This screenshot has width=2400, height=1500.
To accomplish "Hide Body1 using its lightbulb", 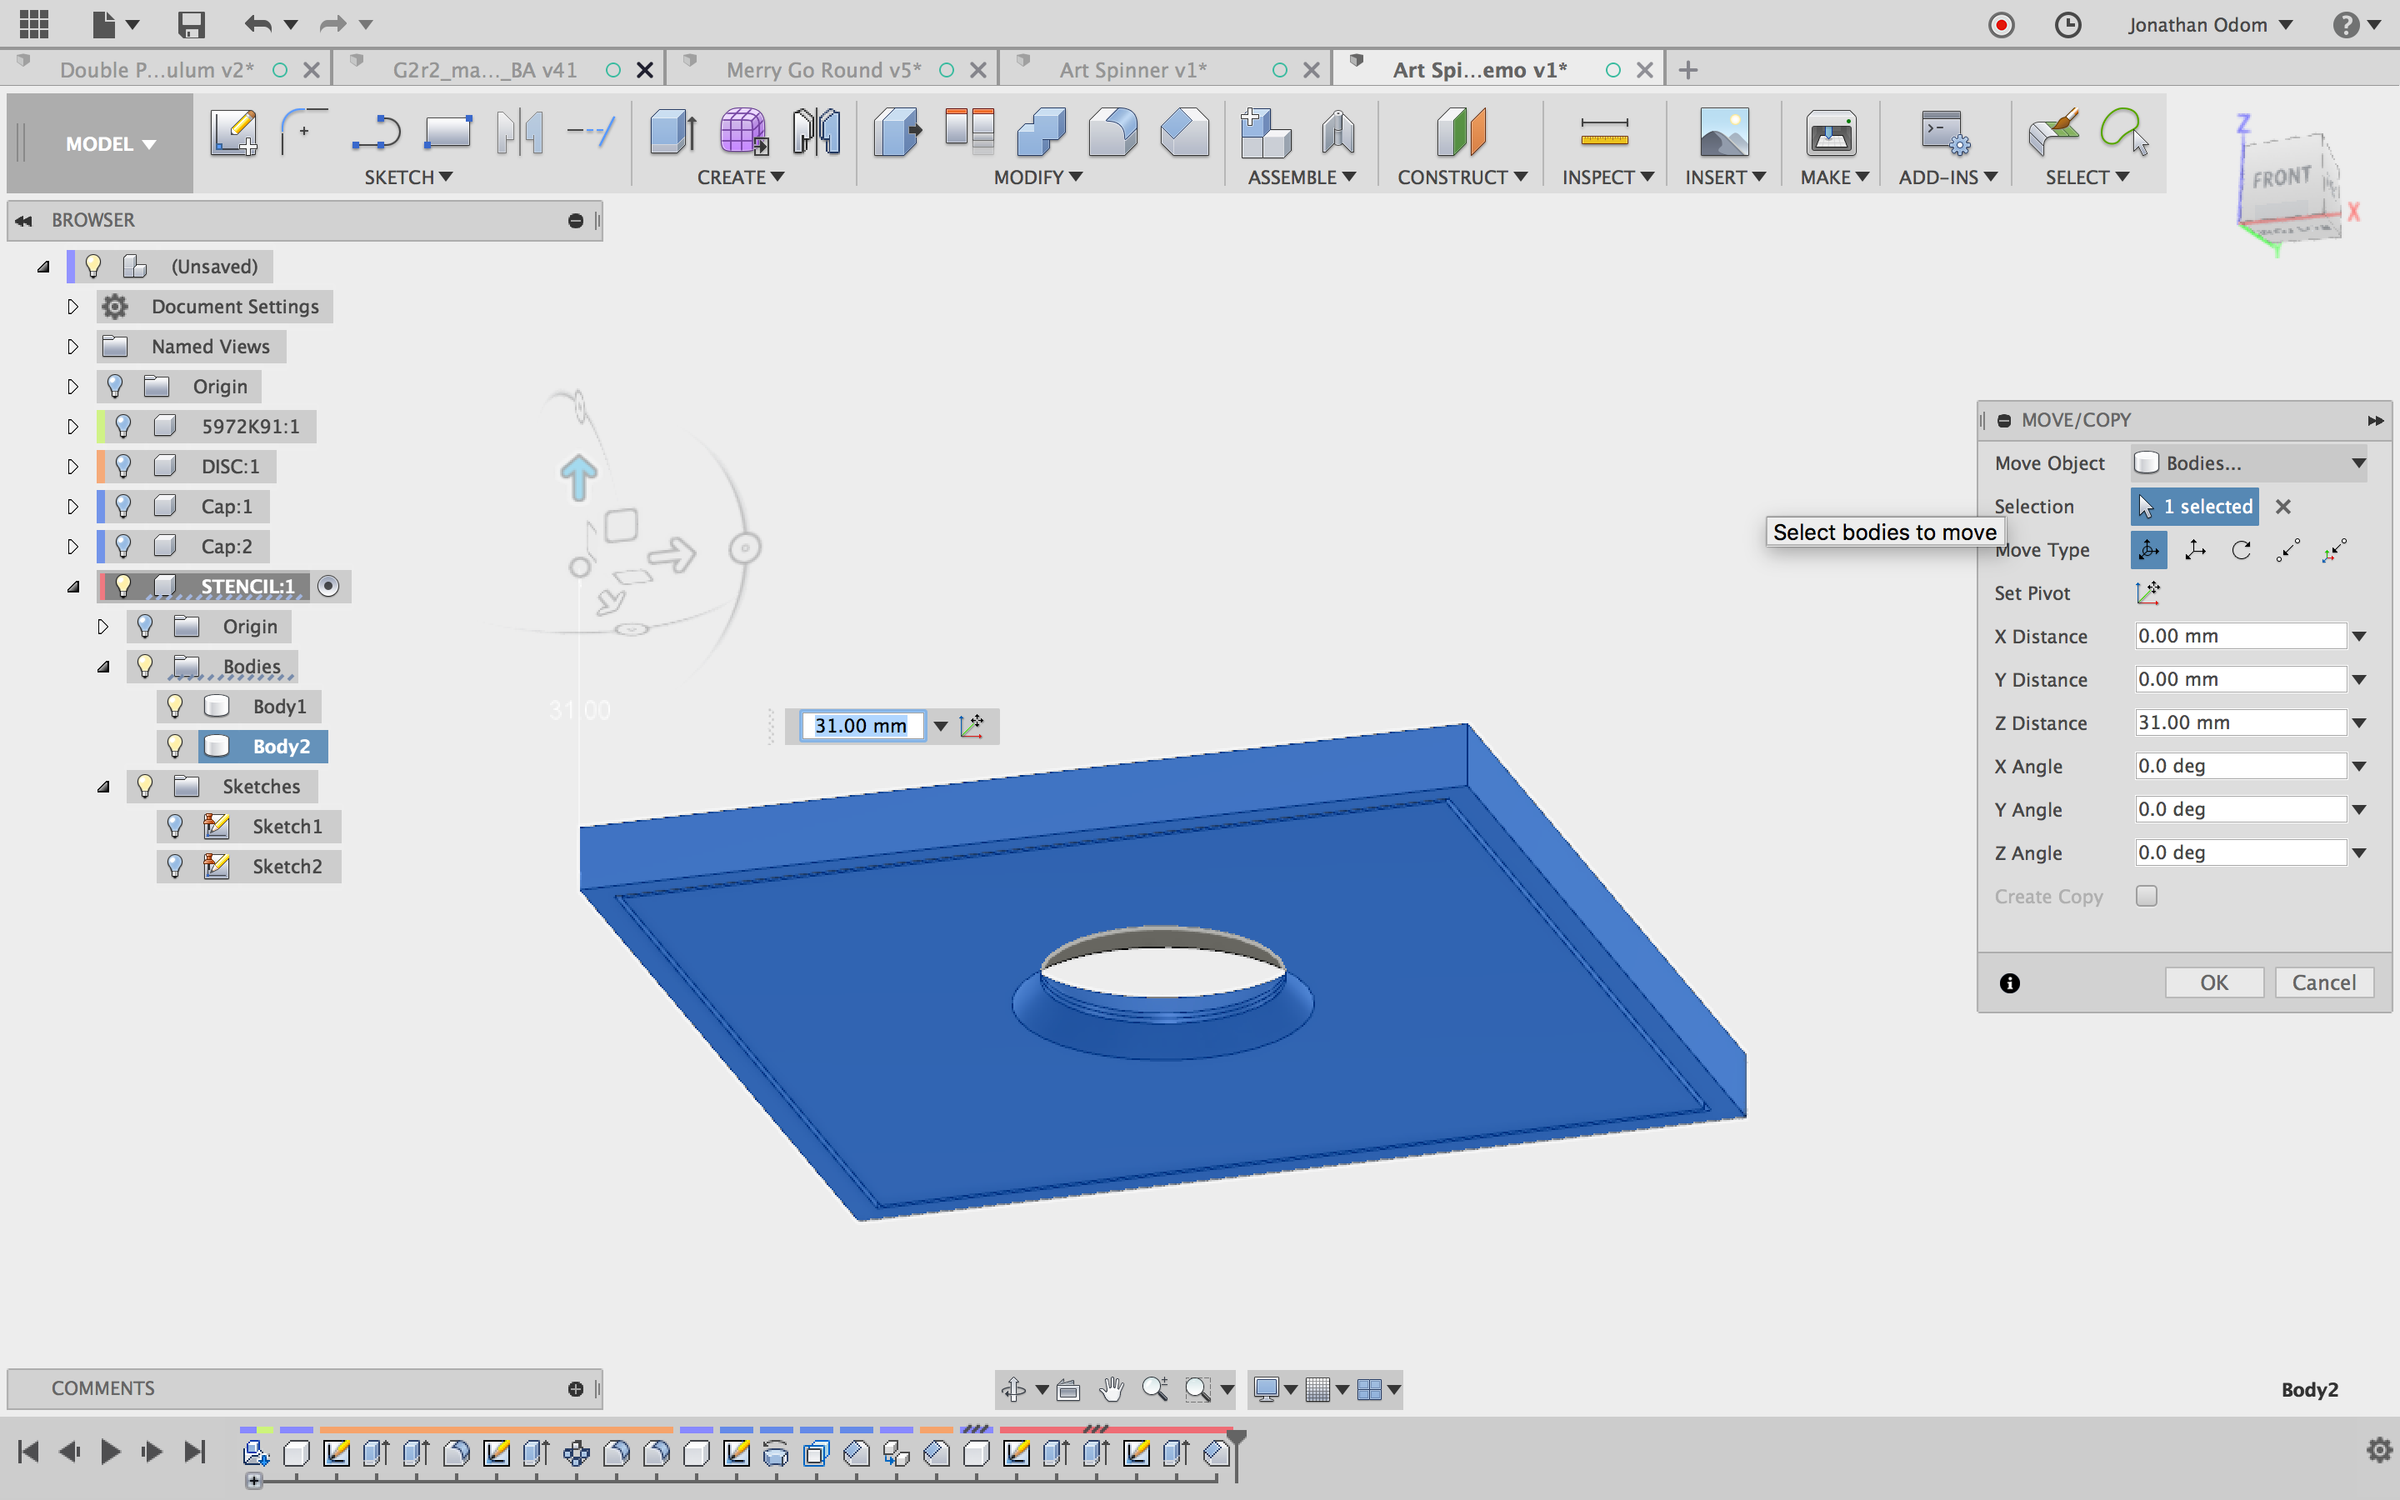I will click(175, 706).
